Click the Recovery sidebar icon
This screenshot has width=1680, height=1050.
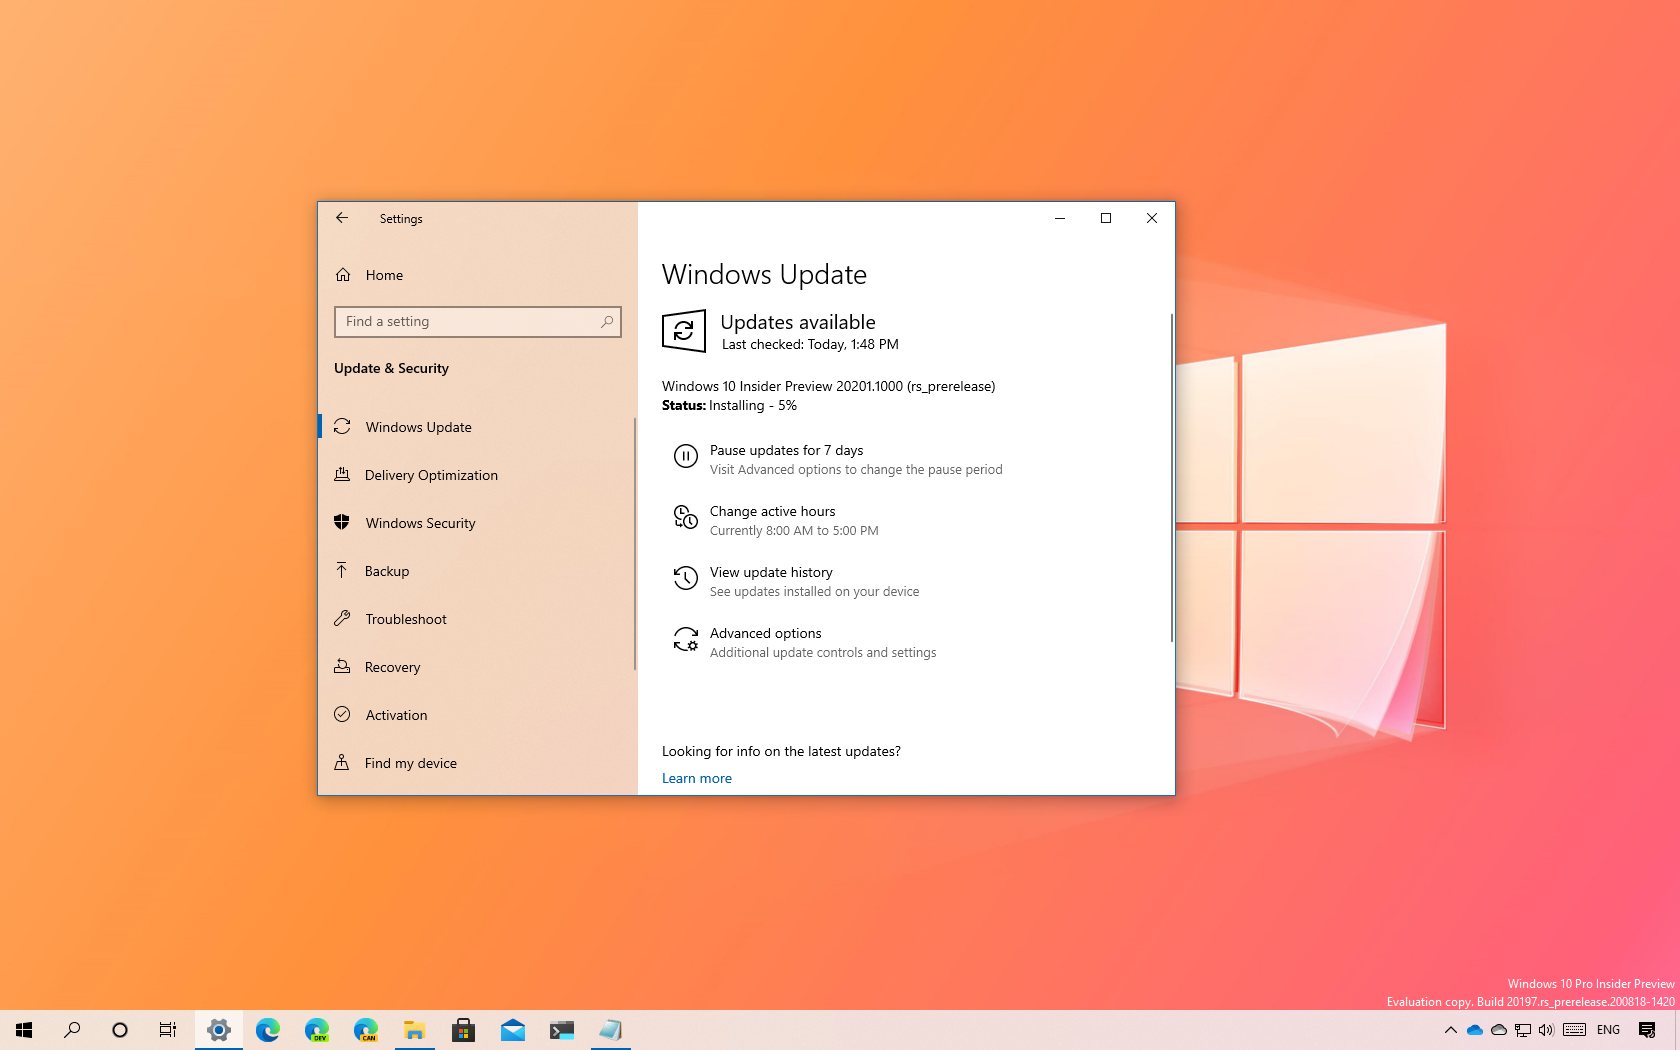[x=342, y=667]
